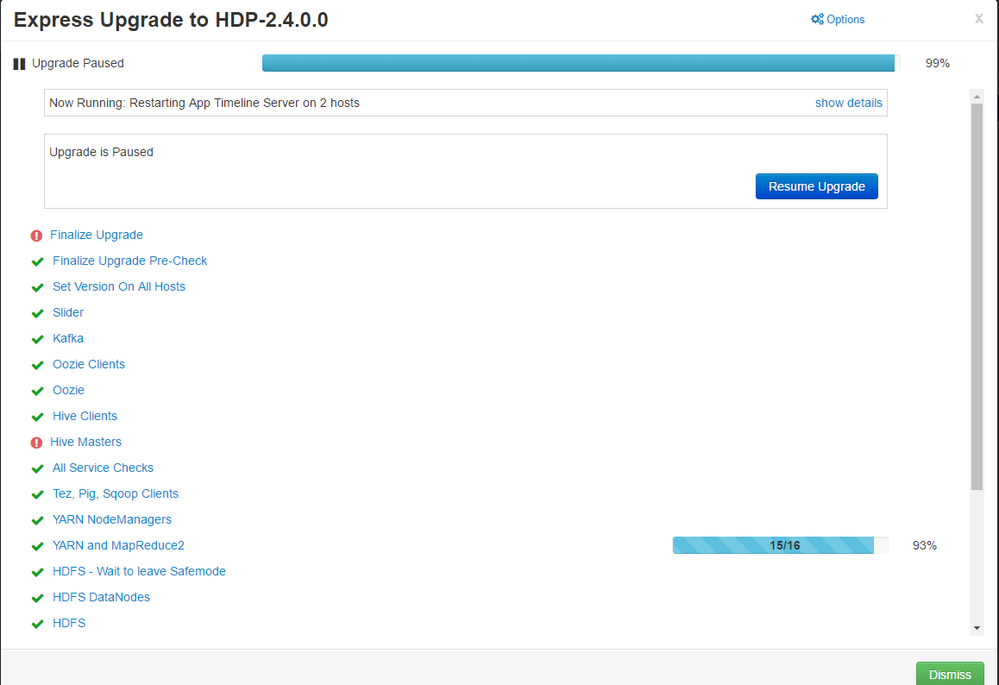This screenshot has width=999, height=685.
Task: Open the YARN NodeManagers step
Action: [x=111, y=519]
